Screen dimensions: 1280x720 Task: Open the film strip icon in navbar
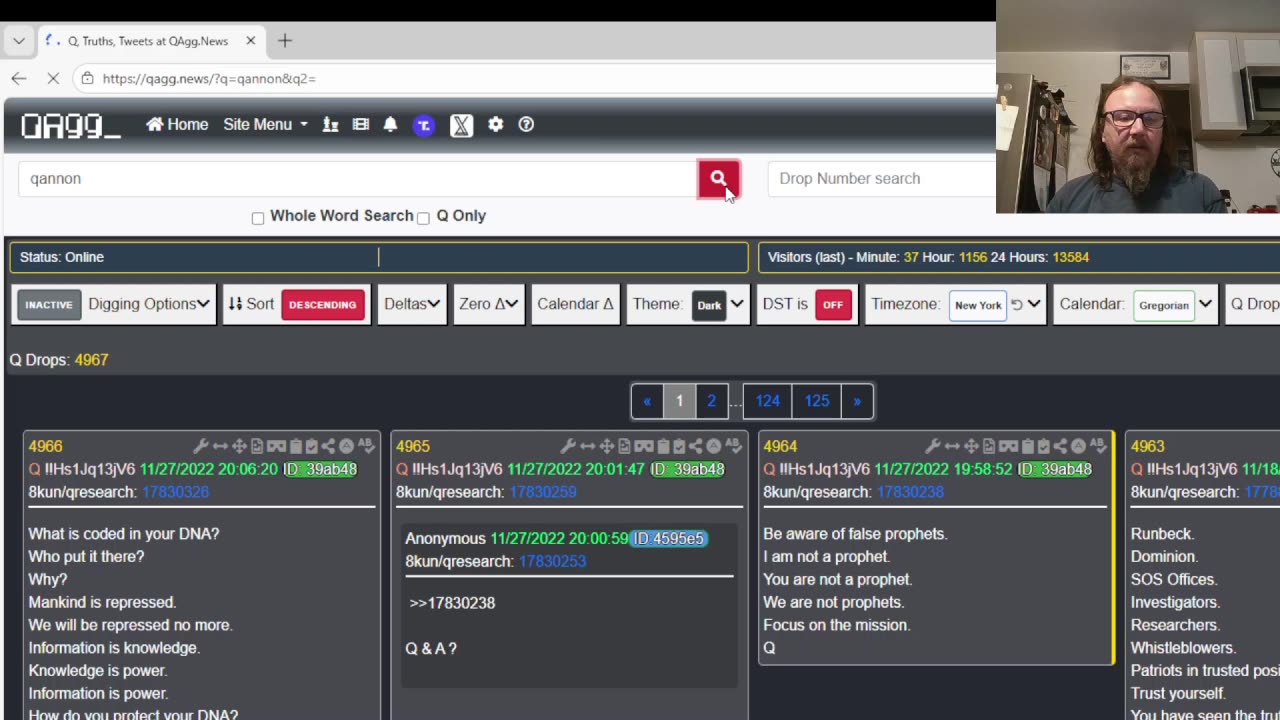361,125
